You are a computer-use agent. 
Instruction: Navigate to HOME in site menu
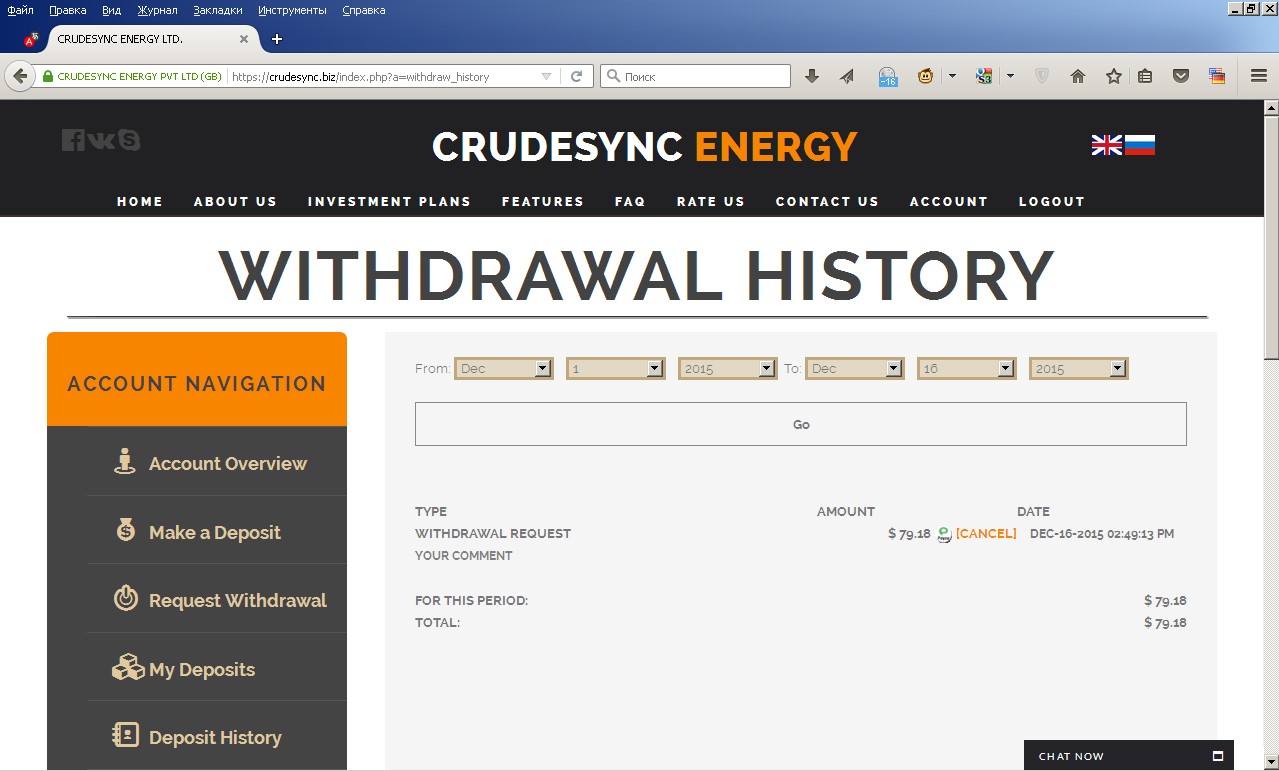click(140, 201)
